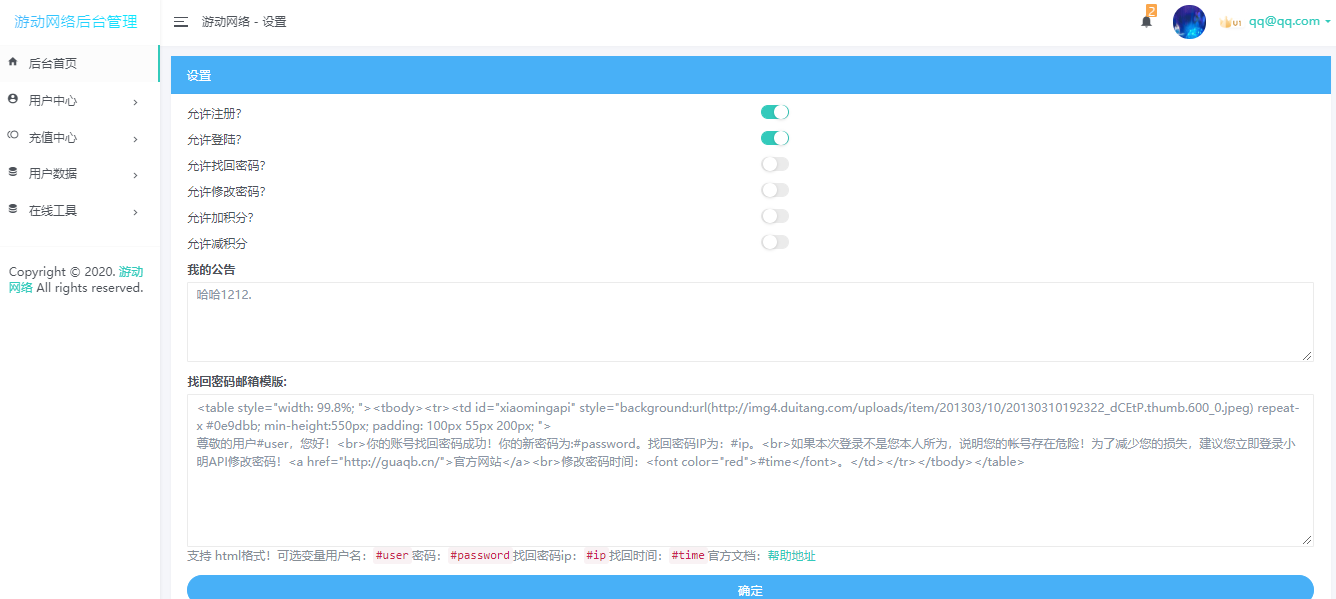Screen dimensions: 1336x599
Task: Open 用户数据 sidebar menu
Action: 80,174
